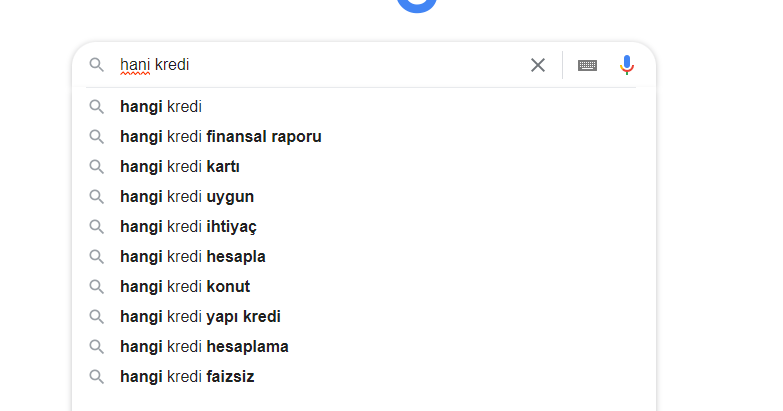Image resolution: width=783 pixels, height=411 pixels.
Task: Clear the search text with the X icon
Action: point(538,65)
